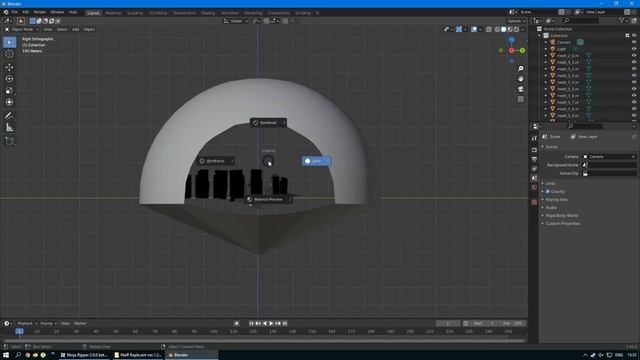Click the zoom magnifier viewport gizmo
640x360 pixels.
click(520, 69)
